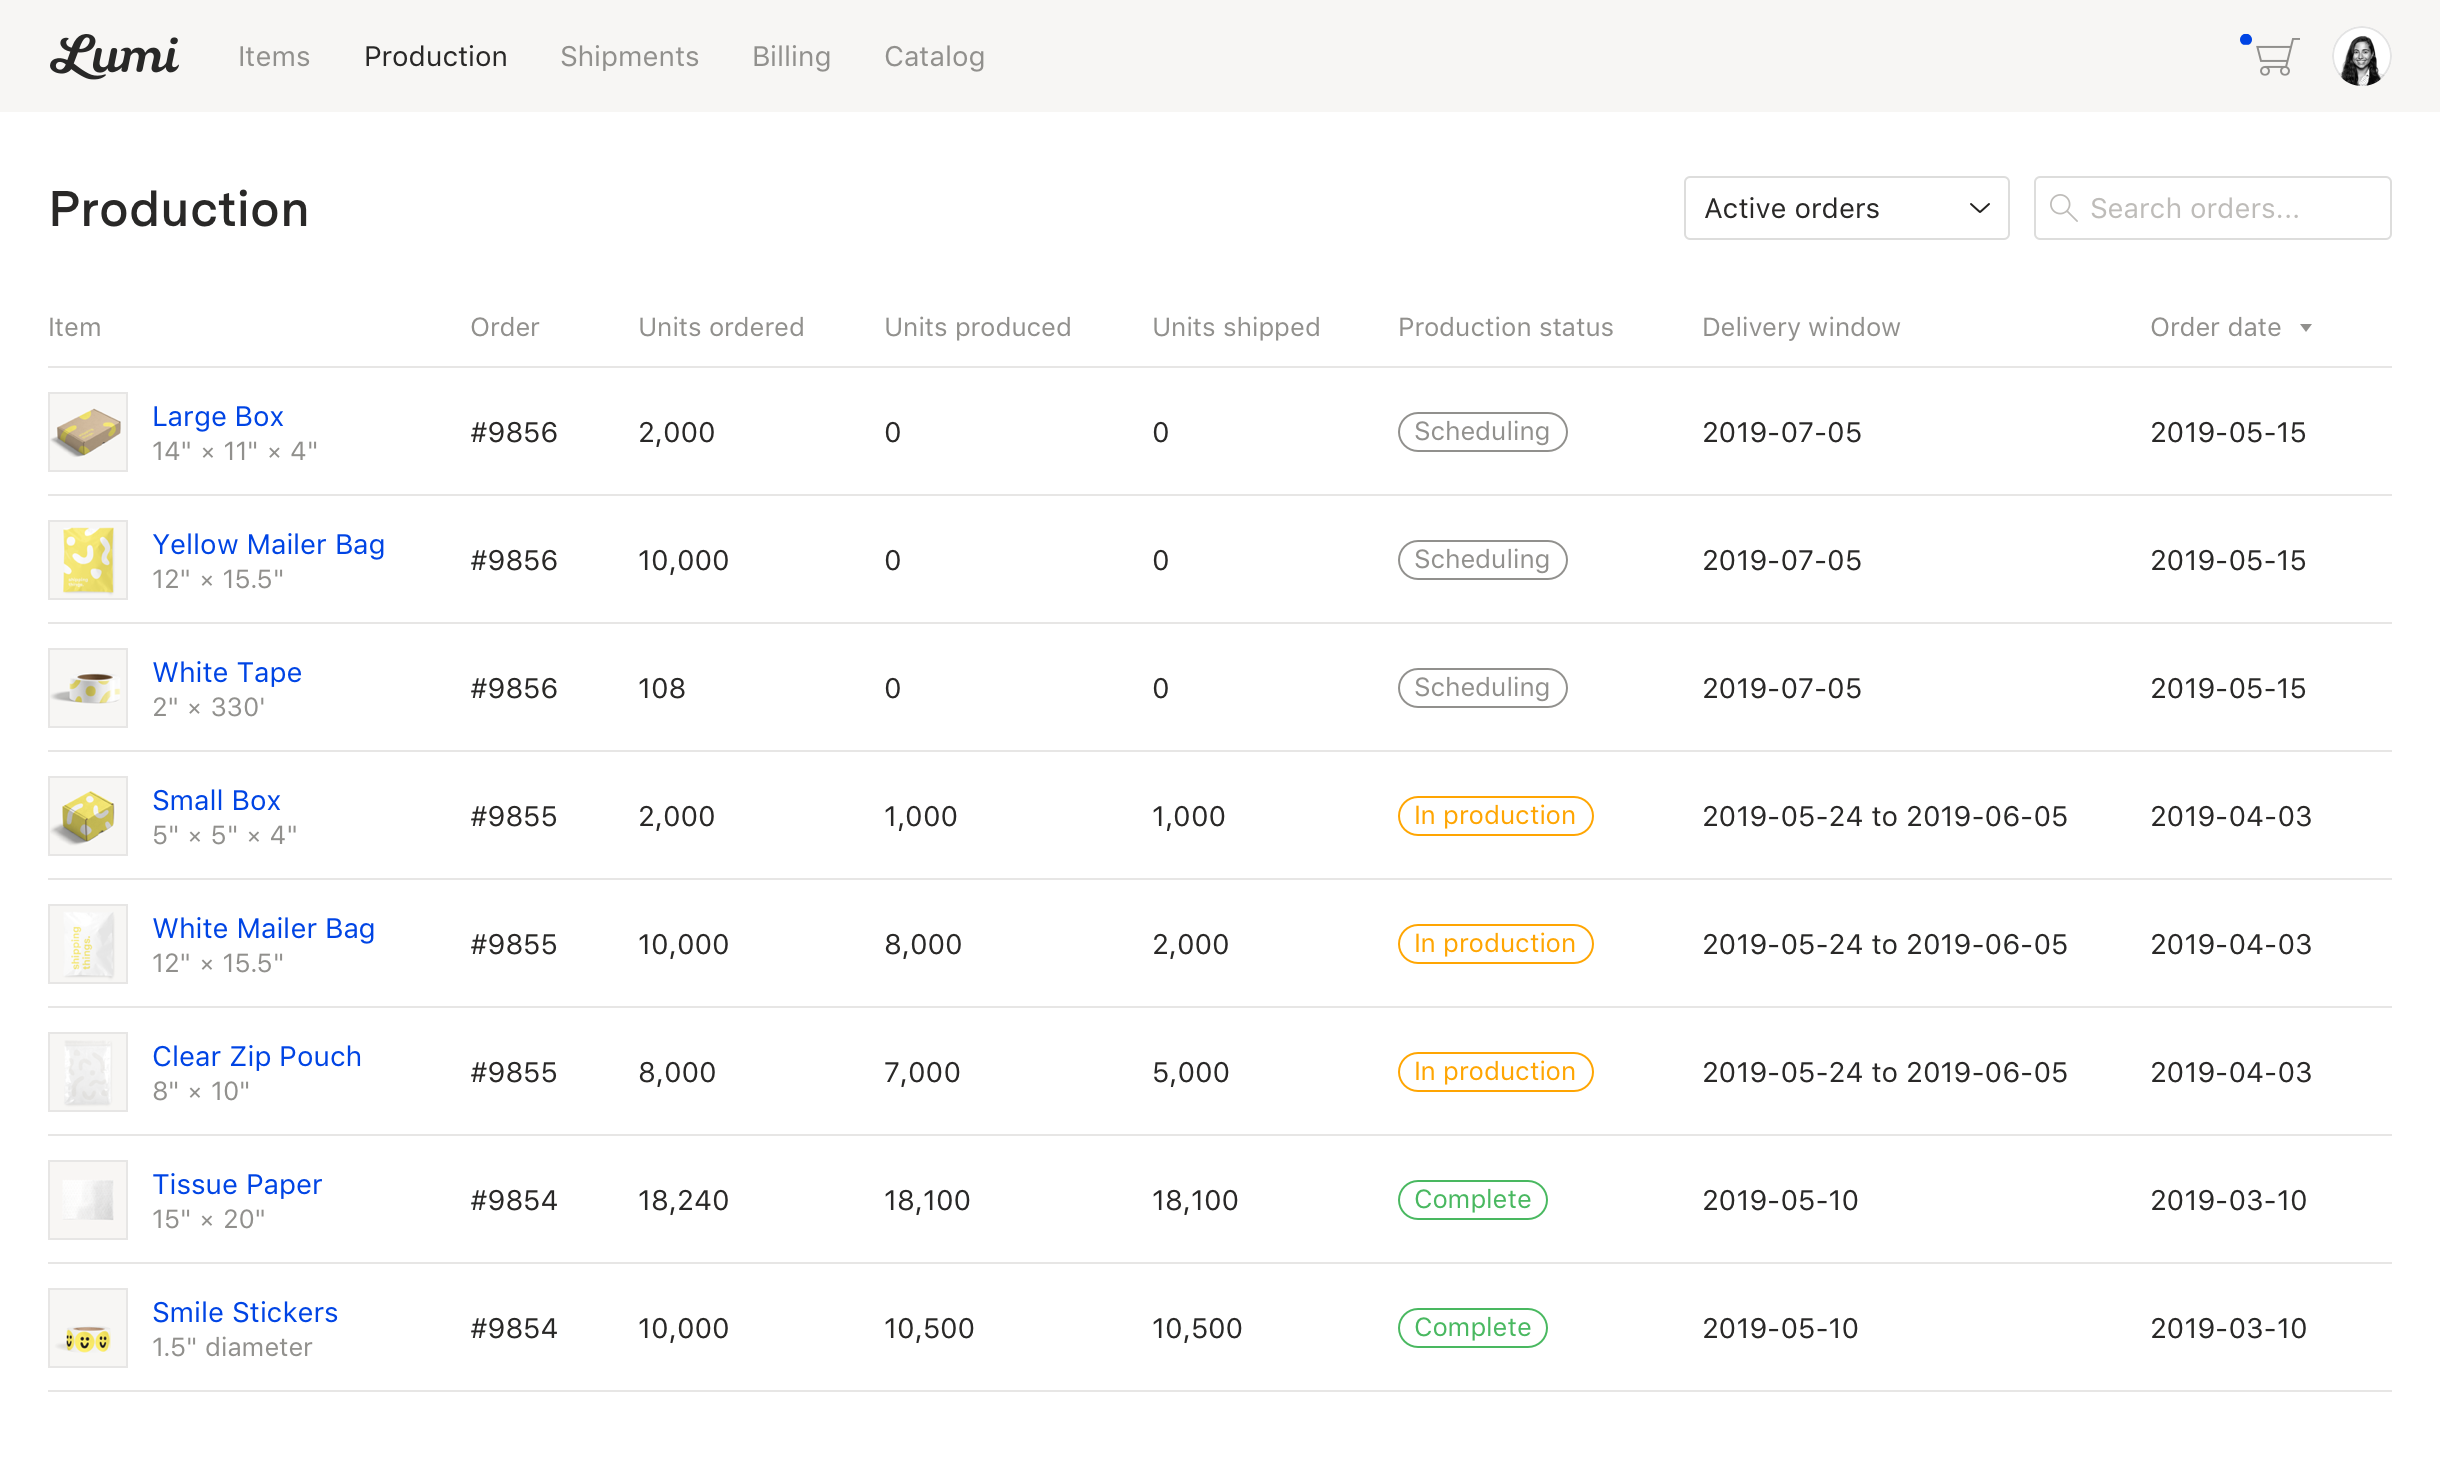Click 8,000 units produced for White Mailer Bag
Screen dimensions: 2440x1480
(923, 944)
